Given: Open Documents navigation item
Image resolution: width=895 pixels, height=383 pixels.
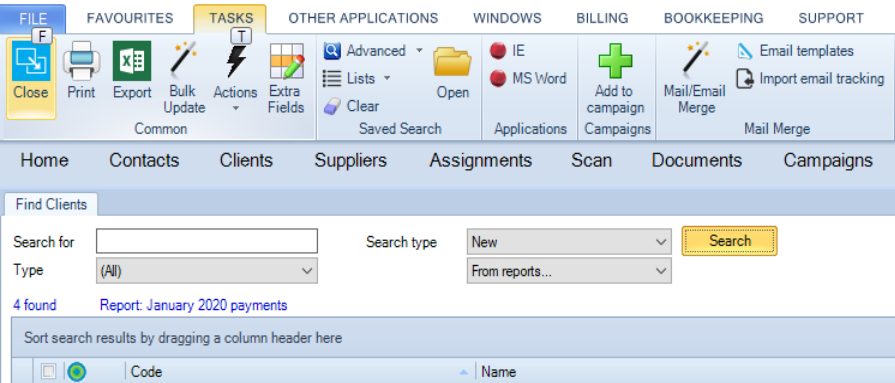Looking at the screenshot, I should (697, 160).
